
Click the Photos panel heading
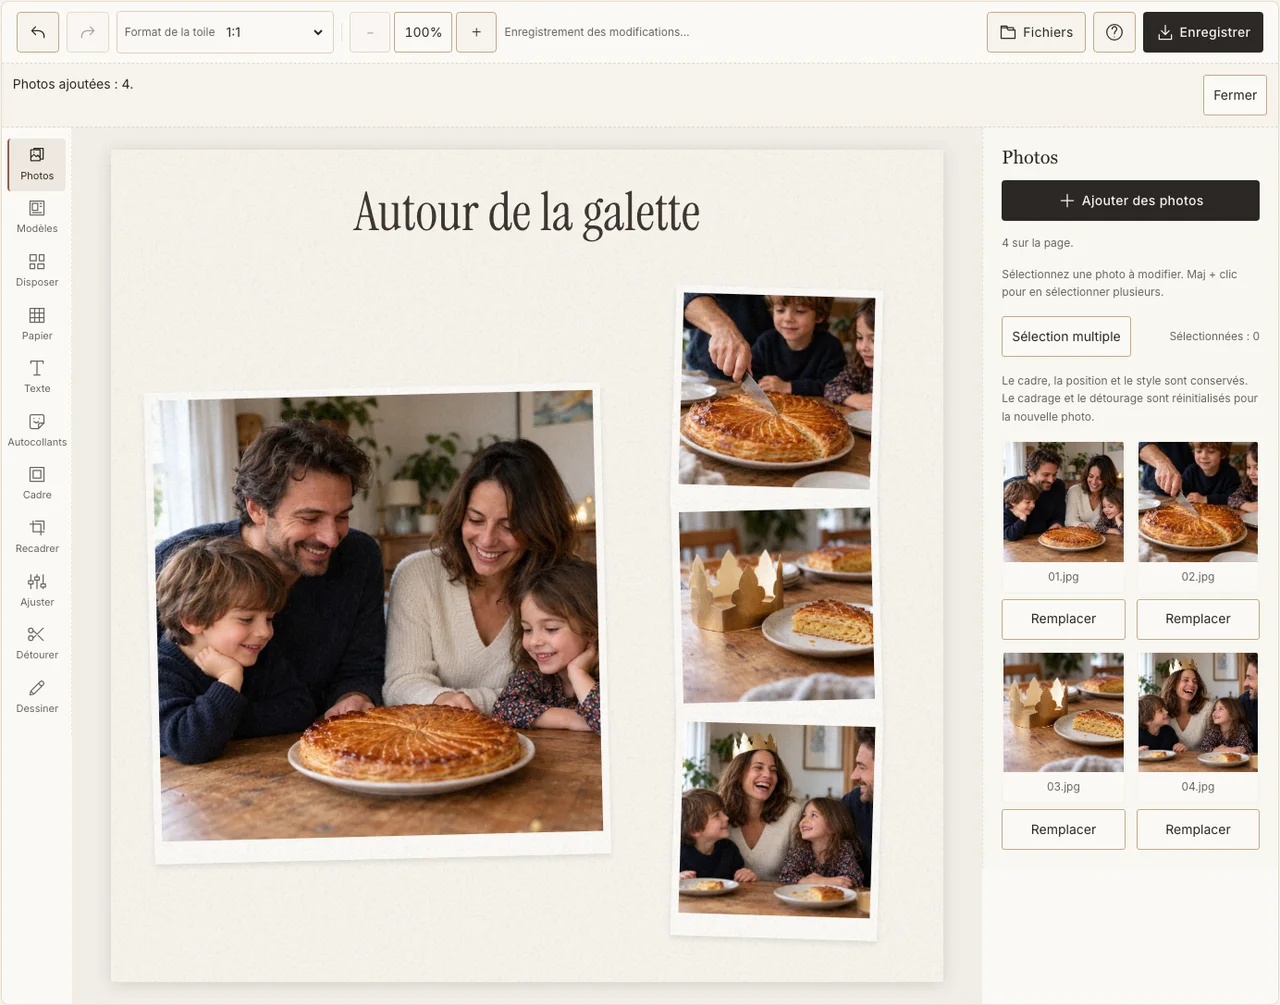1030,157
